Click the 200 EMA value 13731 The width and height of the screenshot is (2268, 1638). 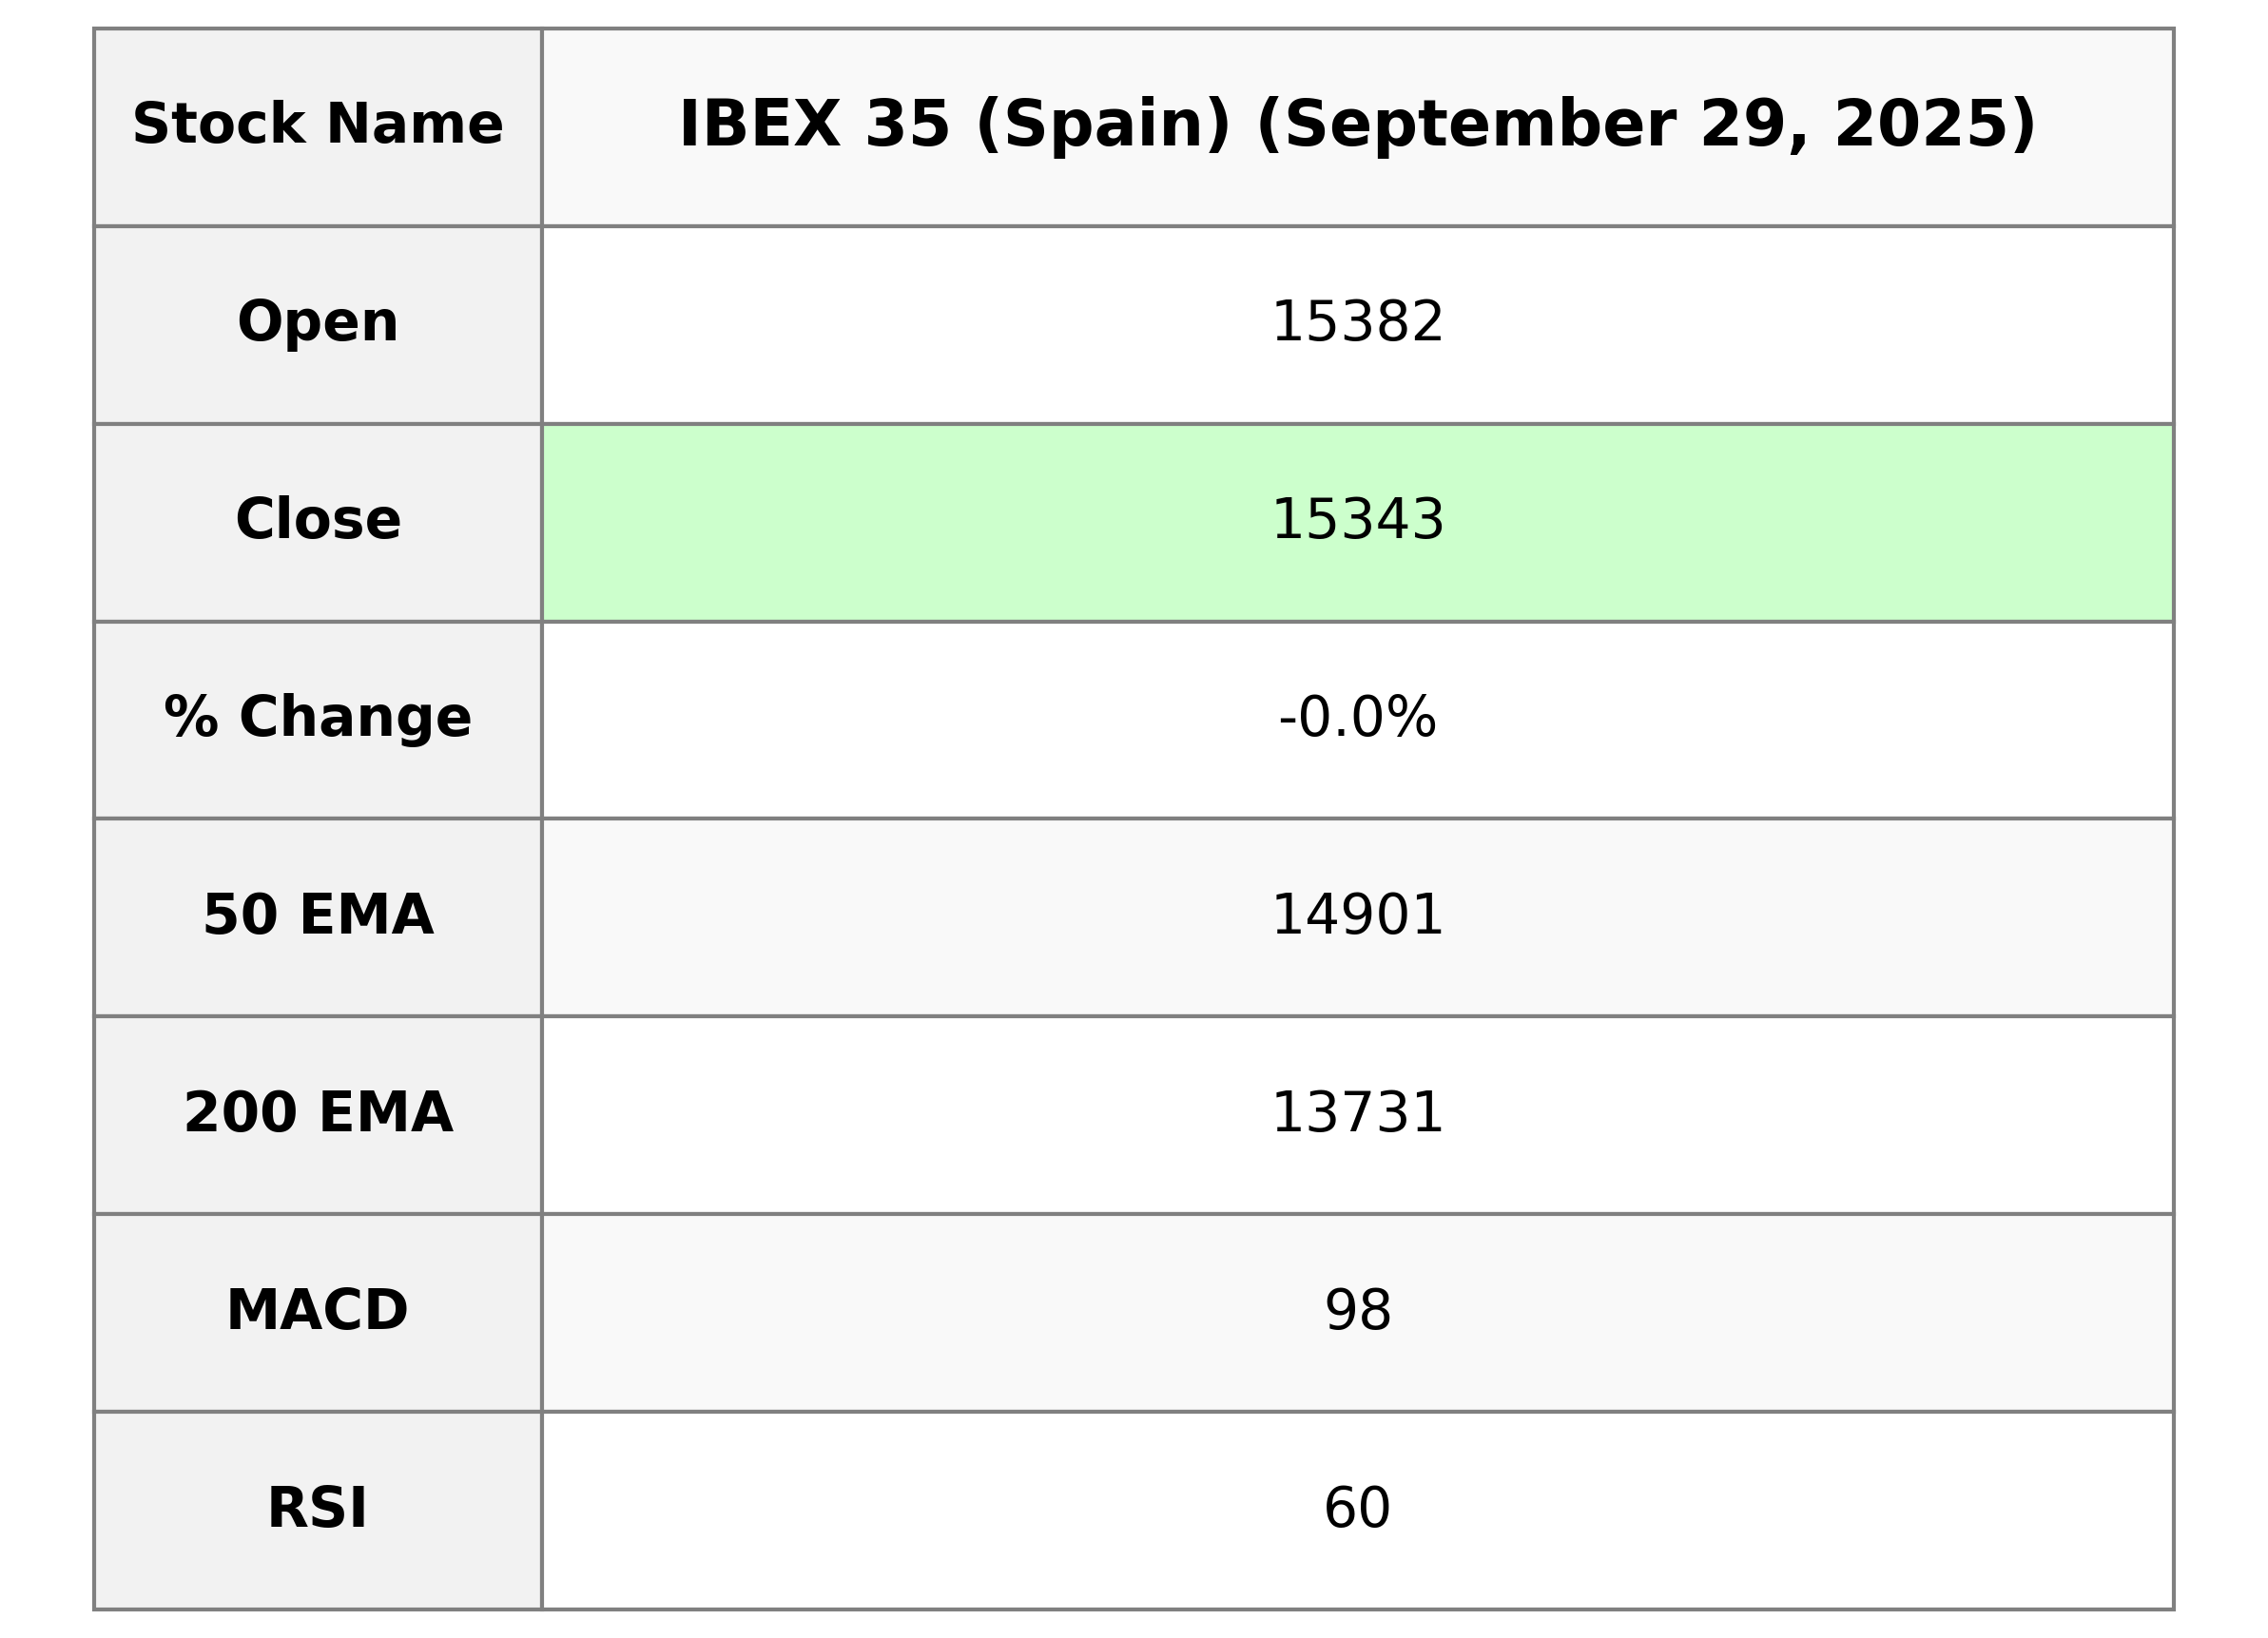click(x=1356, y=1113)
